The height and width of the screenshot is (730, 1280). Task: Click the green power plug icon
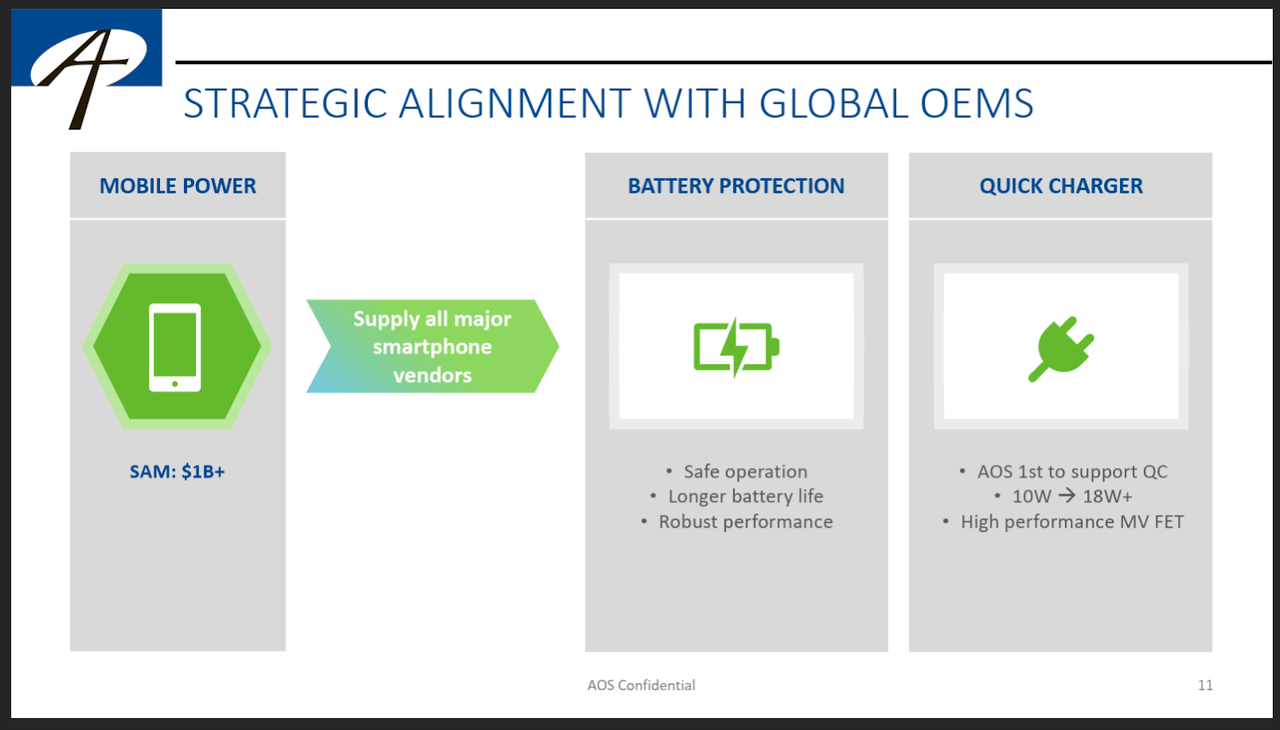tap(1060, 345)
